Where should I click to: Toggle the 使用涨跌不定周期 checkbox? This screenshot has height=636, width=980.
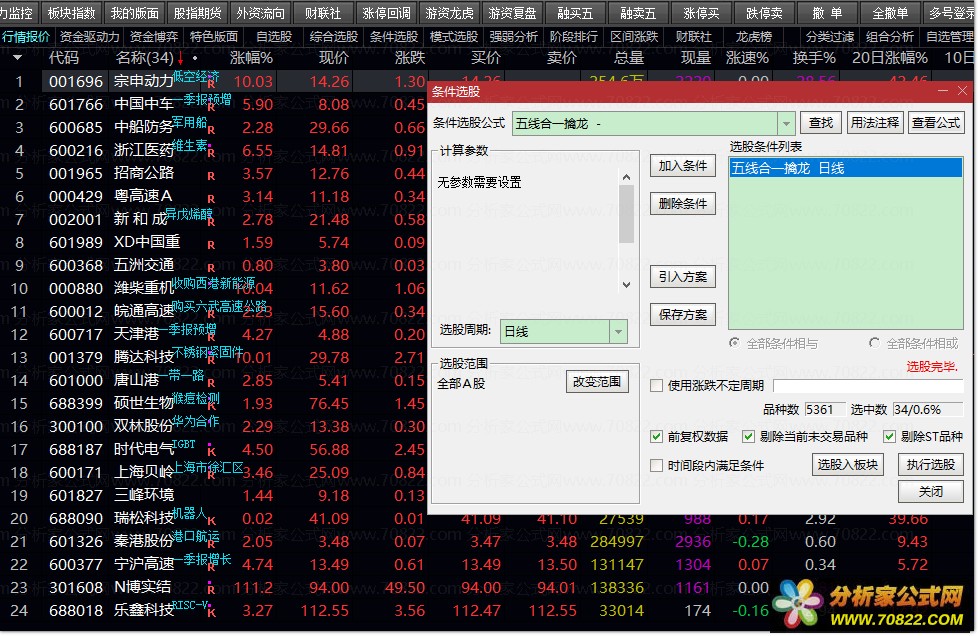point(656,385)
